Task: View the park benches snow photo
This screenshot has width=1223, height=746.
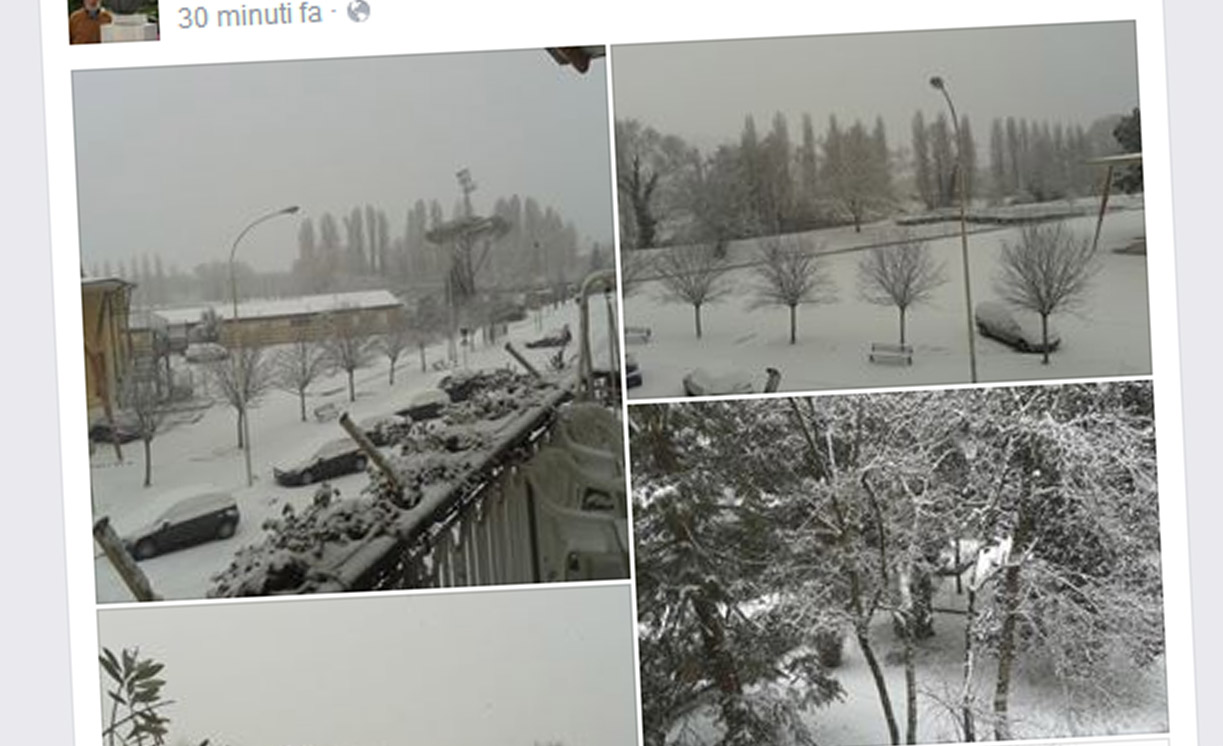Action: click(x=880, y=208)
